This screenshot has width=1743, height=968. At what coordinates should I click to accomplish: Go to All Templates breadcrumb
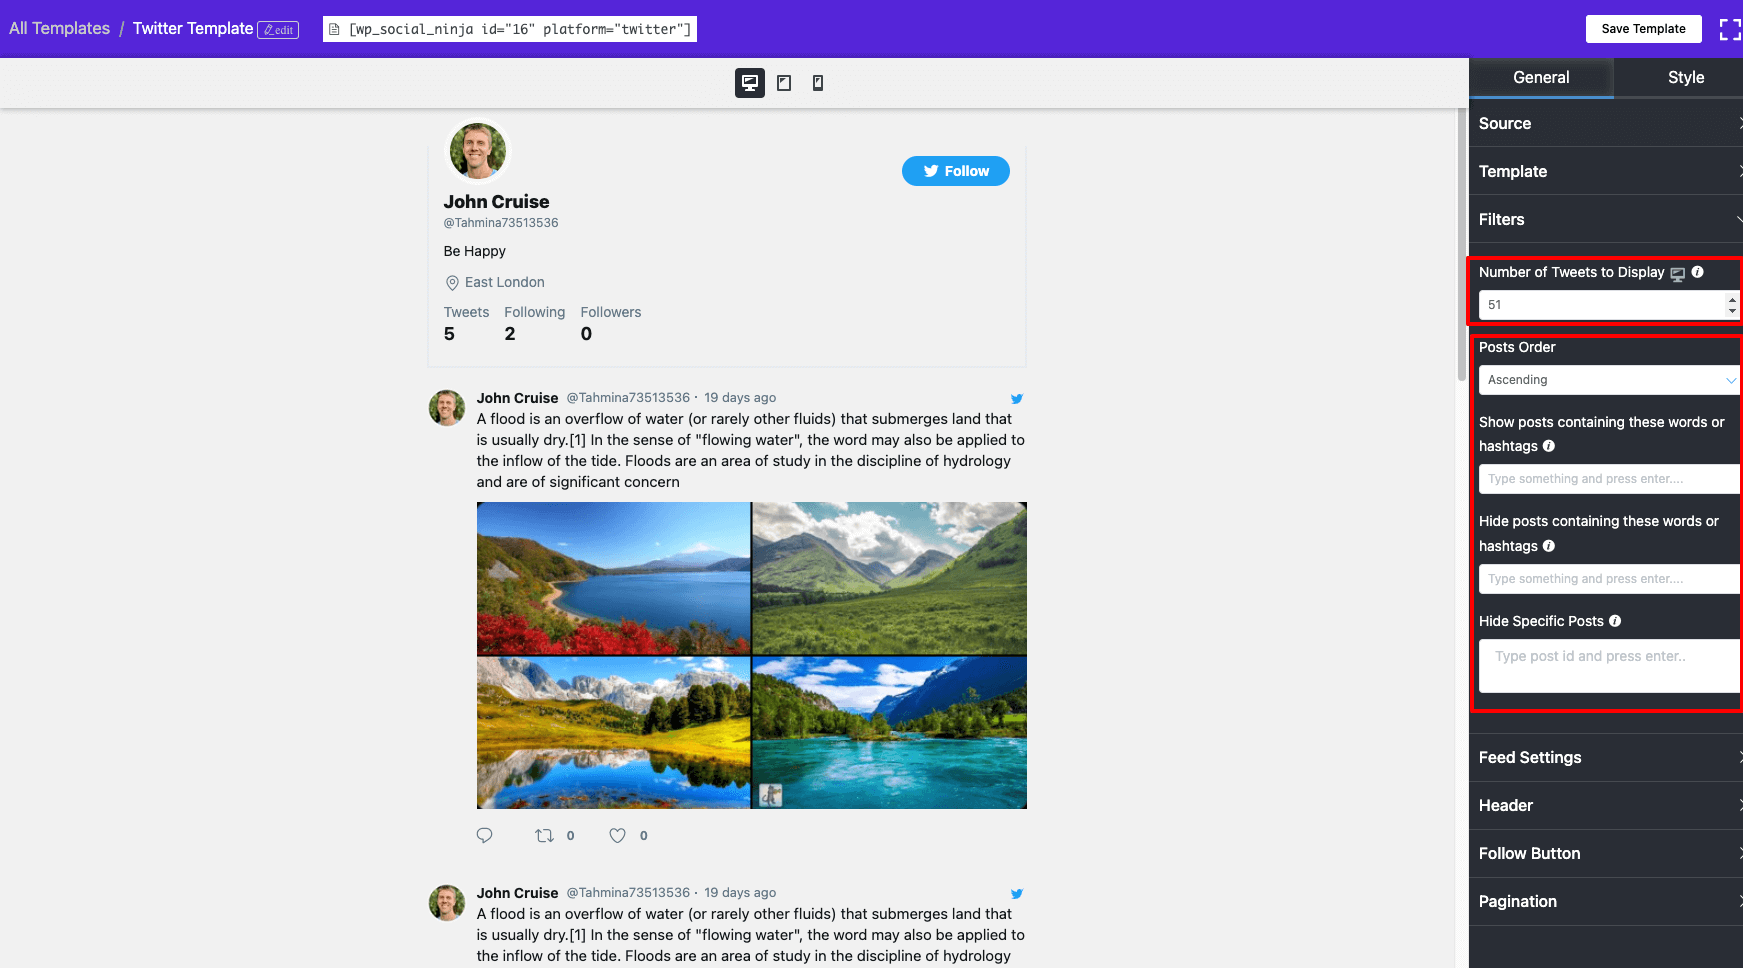(x=60, y=28)
